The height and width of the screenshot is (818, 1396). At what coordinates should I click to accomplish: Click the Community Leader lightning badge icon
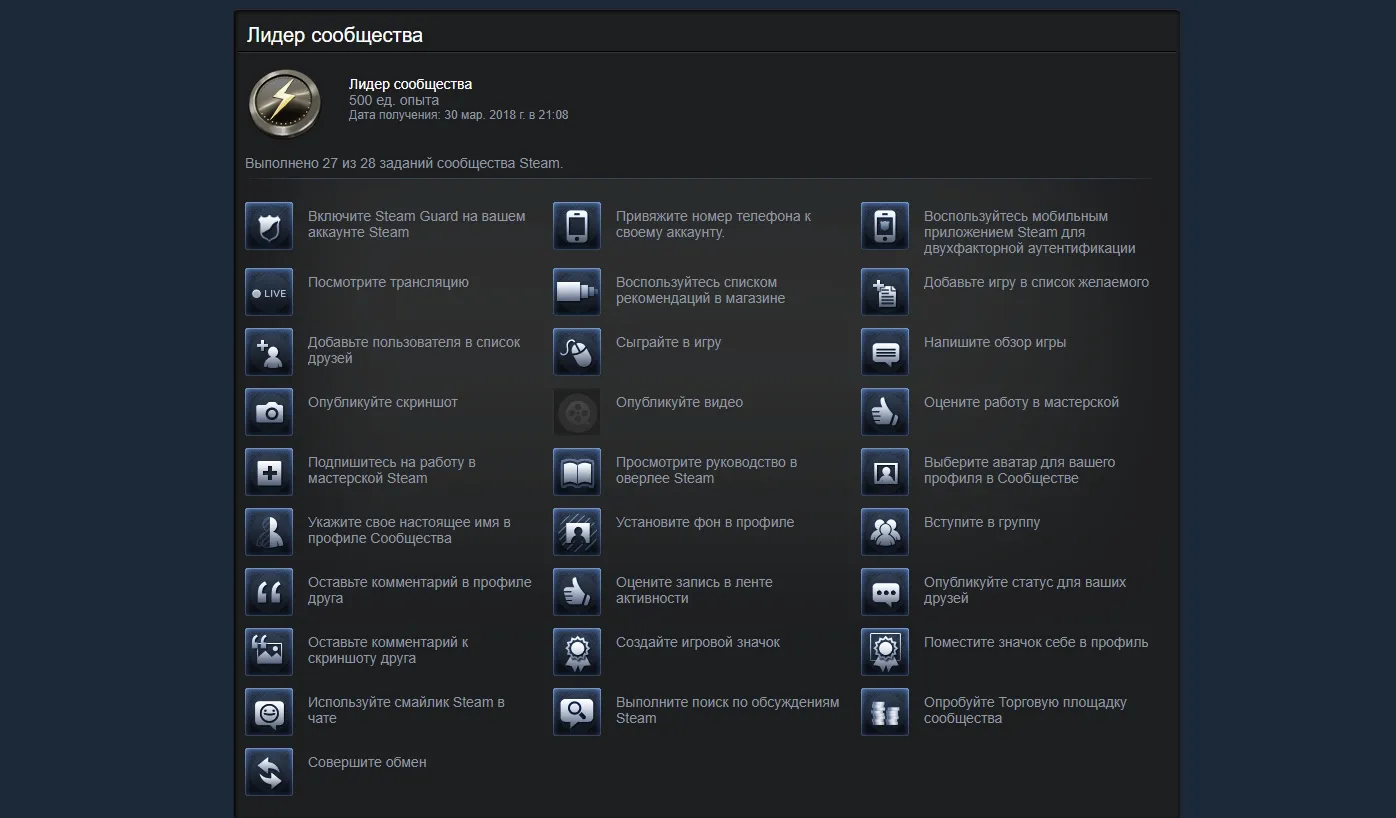coord(285,103)
